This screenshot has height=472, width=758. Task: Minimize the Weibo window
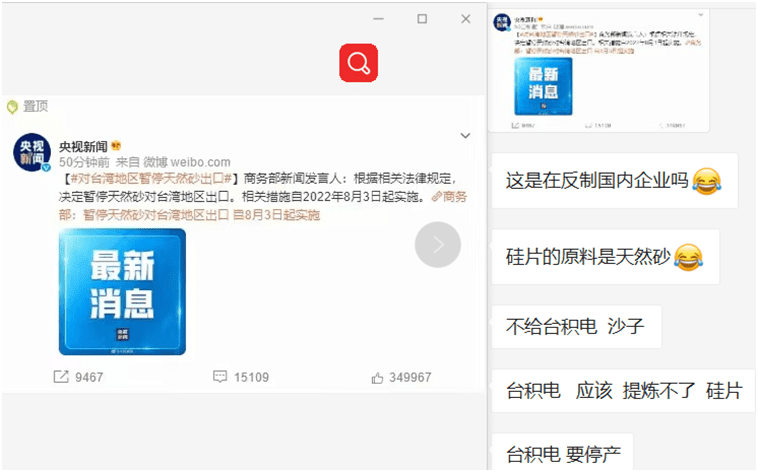tap(379, 19)
